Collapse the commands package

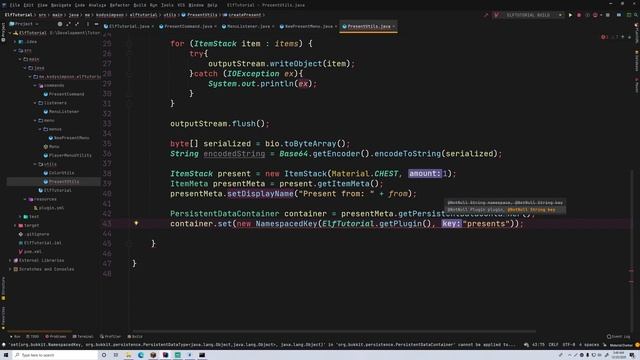(35, 85)
